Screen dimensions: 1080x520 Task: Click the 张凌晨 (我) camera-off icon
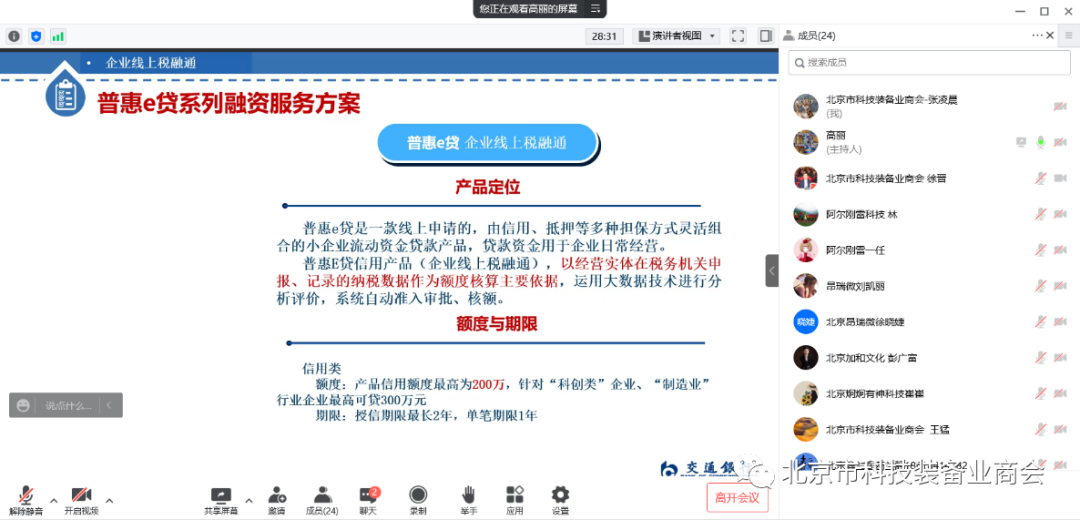pyautogui.click(x=1060, y=106)
